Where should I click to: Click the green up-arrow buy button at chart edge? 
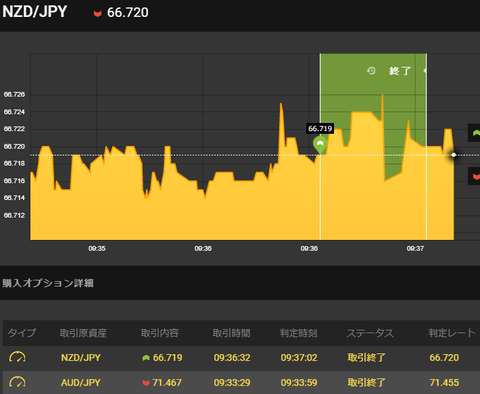[x=475, y=133]
